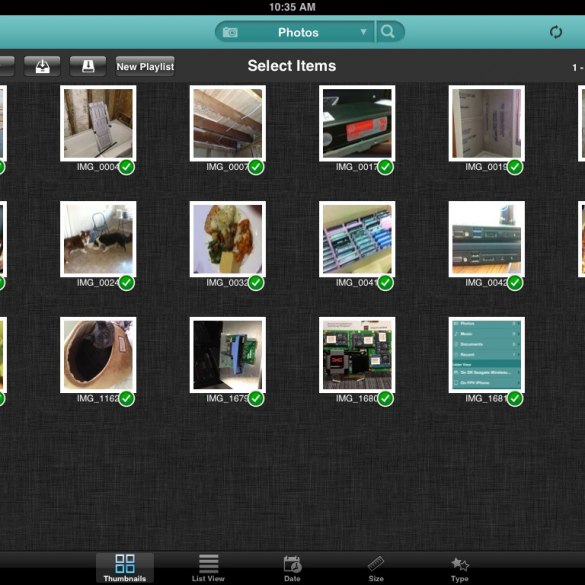Screen dimensions: 585x585
Task: Deselect the IMG_1679 checkmark
Action: tap(256, 398)
